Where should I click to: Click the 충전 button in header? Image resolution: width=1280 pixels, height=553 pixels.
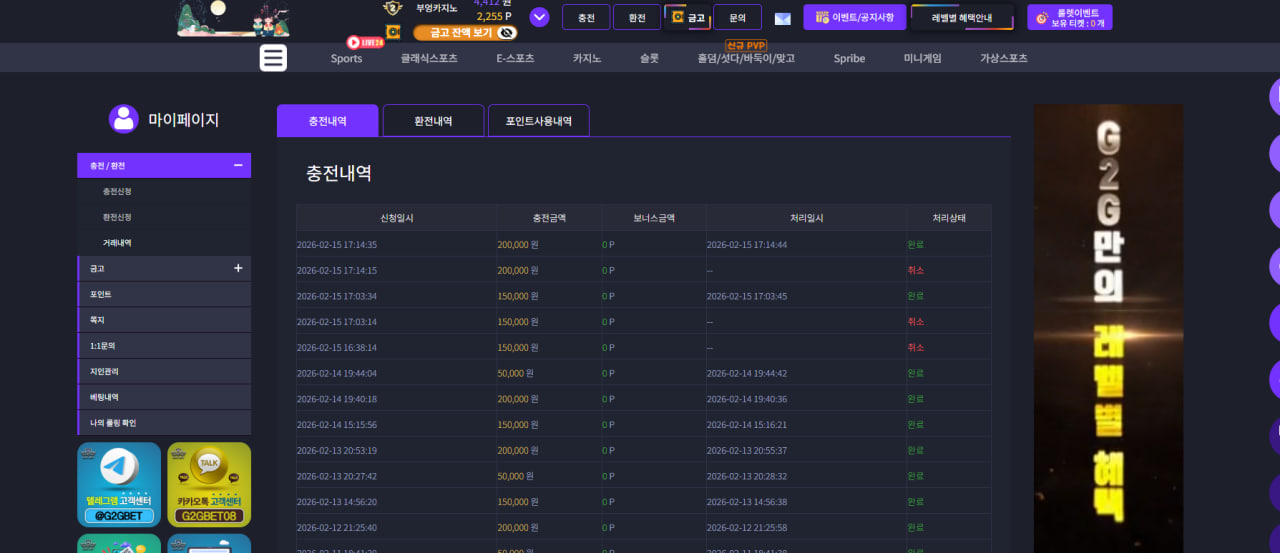click(x=586, y=17)
